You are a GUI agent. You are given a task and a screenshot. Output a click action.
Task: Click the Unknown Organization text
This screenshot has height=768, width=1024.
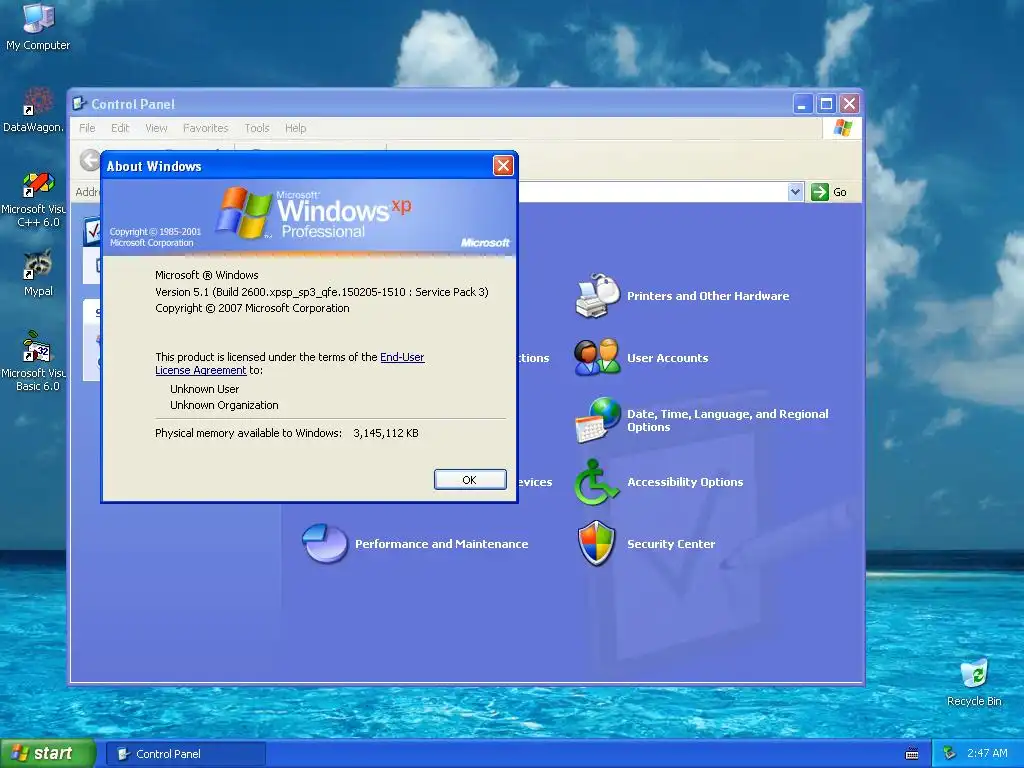coord(224,406)
